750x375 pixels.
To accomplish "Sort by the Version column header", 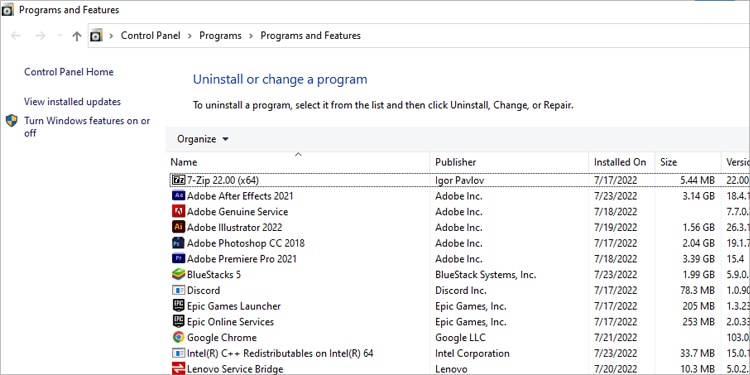I will (x=736, y=162).
